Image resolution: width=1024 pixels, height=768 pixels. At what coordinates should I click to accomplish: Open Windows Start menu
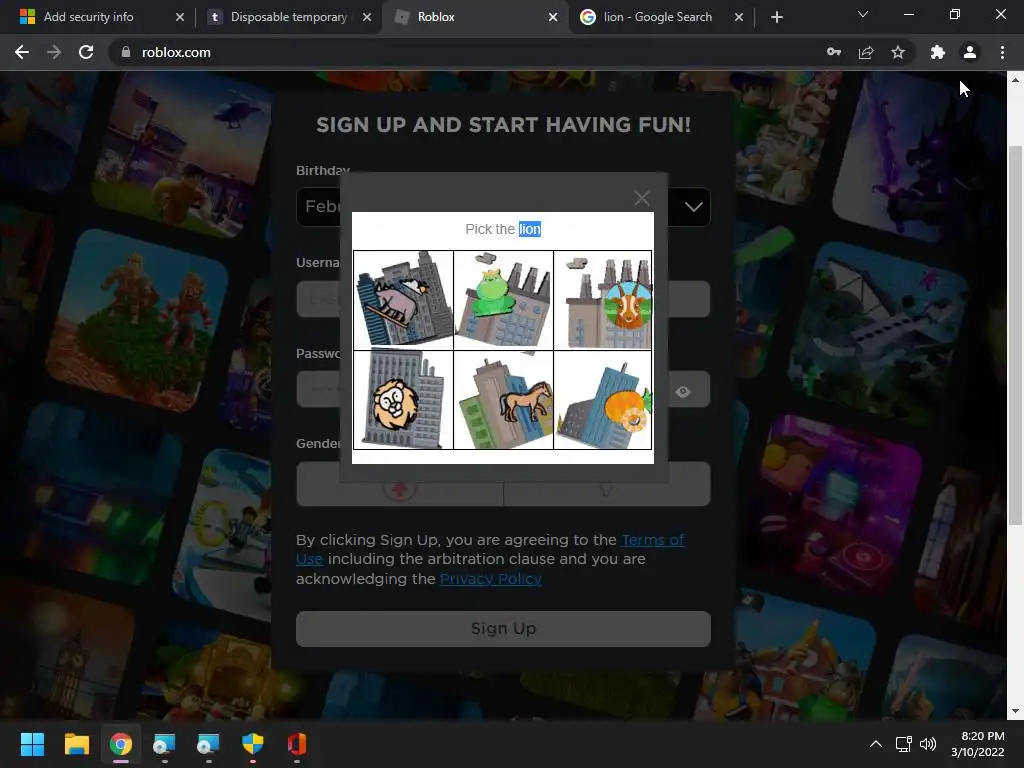click(x=32, y=744)
